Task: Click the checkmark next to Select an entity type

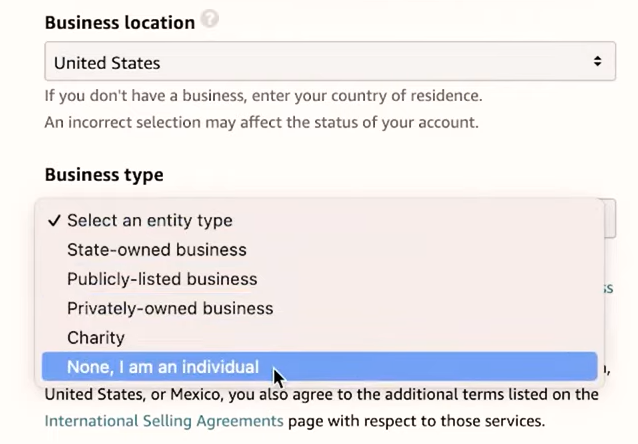Action: pyautogui.click(x=54, y=221)
